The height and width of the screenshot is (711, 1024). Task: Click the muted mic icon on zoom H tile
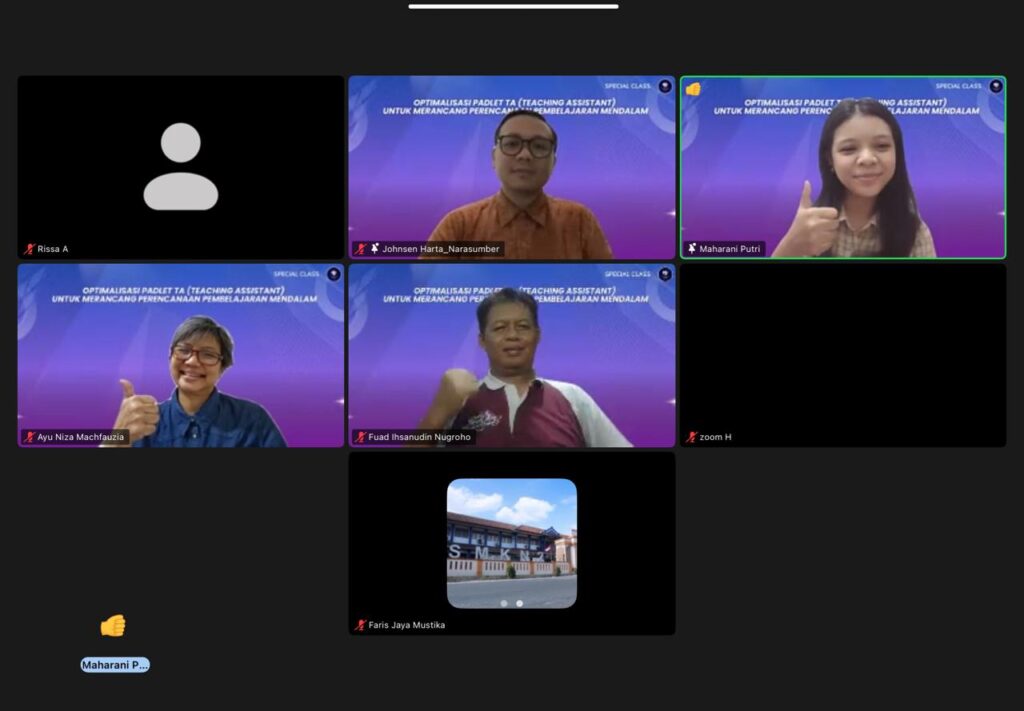coord(691,437)
